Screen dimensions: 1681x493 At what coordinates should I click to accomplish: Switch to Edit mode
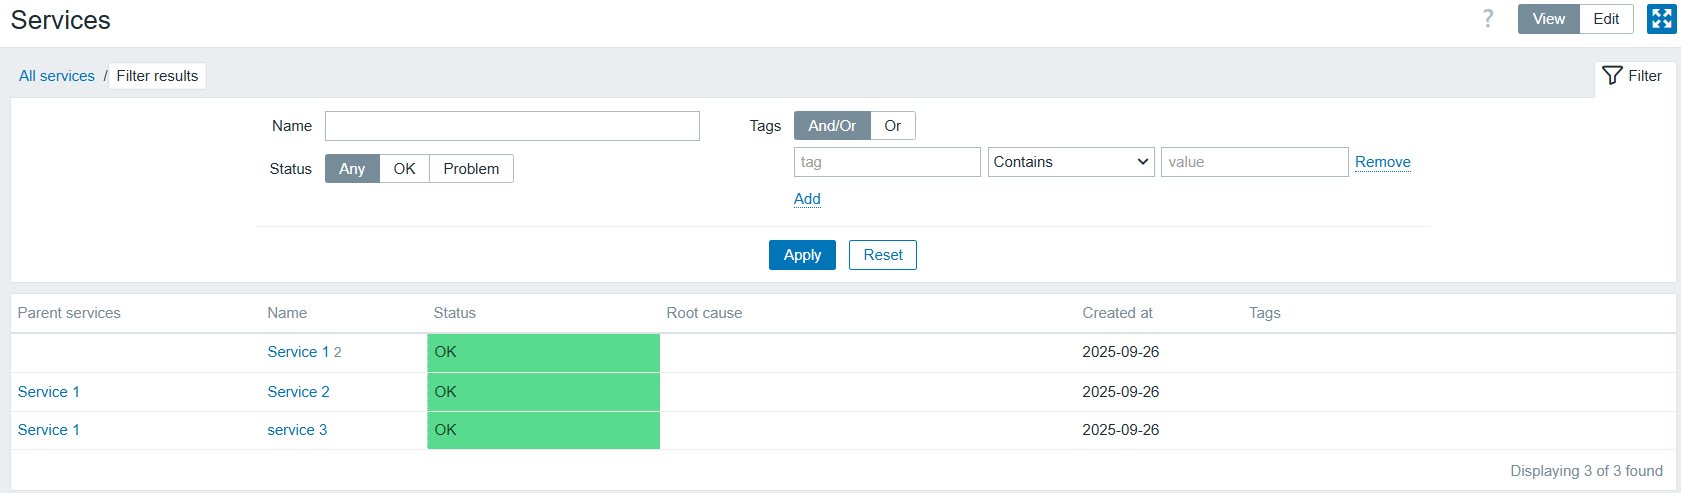[x=1606, y=19]
